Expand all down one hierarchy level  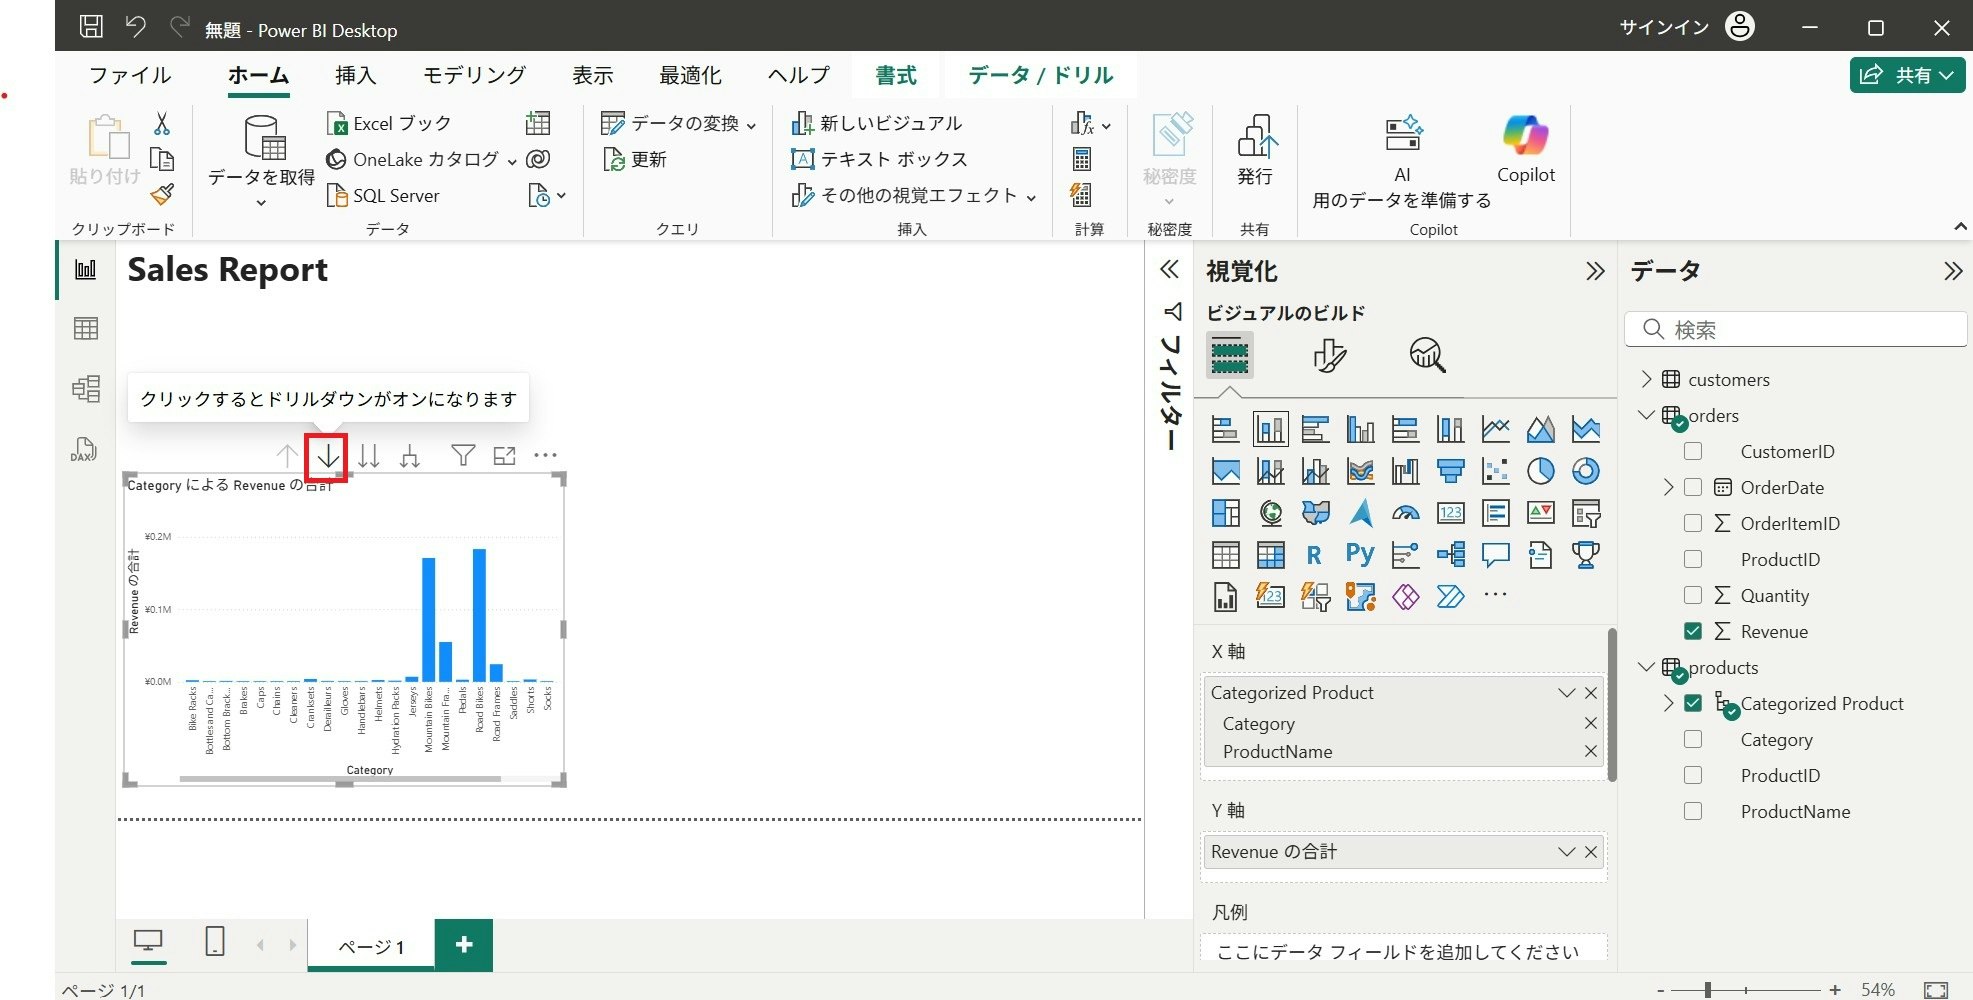pos(410,456)
